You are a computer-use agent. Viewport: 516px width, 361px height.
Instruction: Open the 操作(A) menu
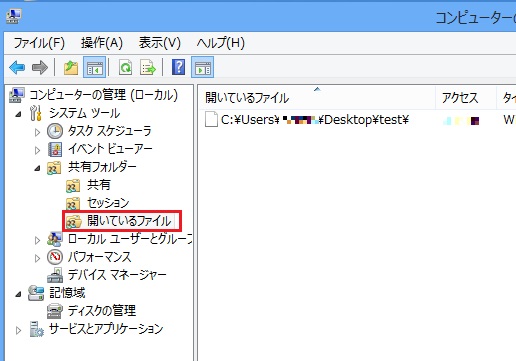coord(102,43)
